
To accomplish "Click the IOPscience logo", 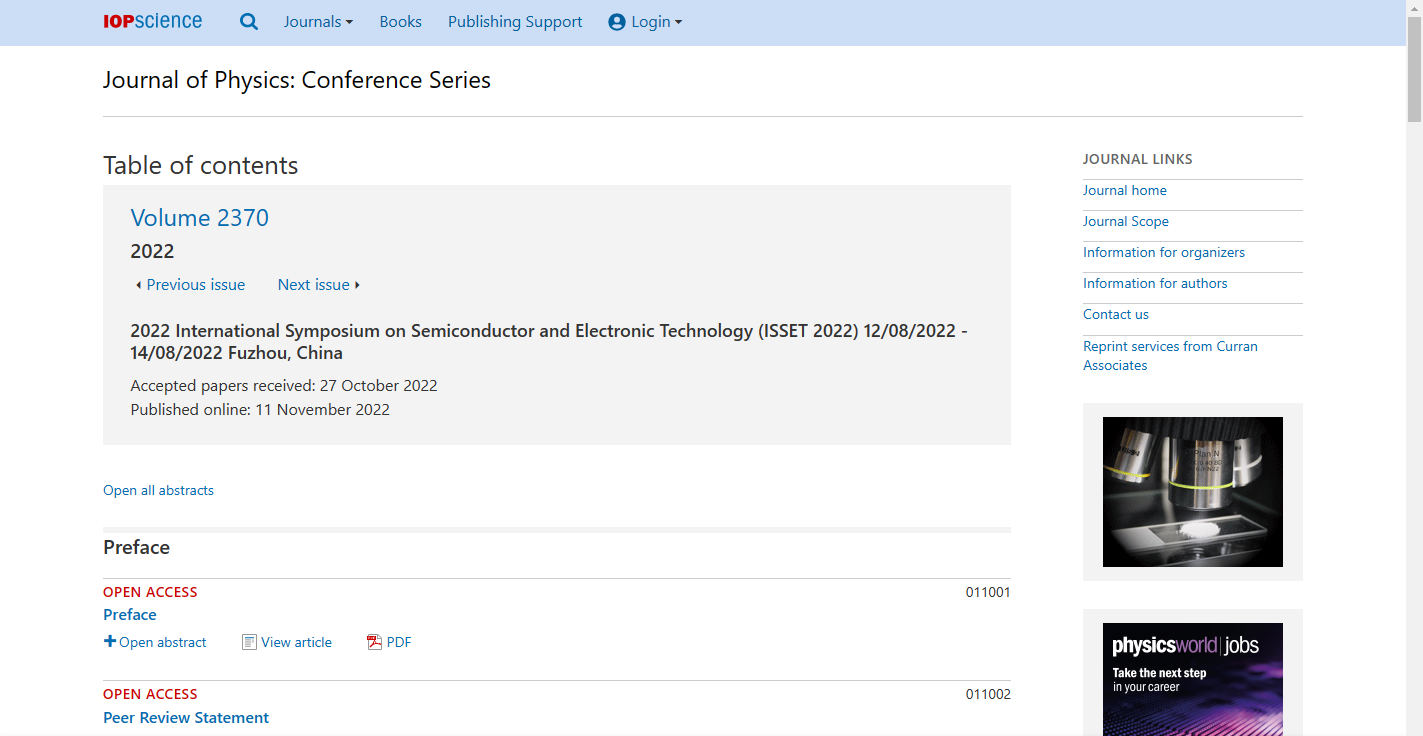I will [152, 21].
